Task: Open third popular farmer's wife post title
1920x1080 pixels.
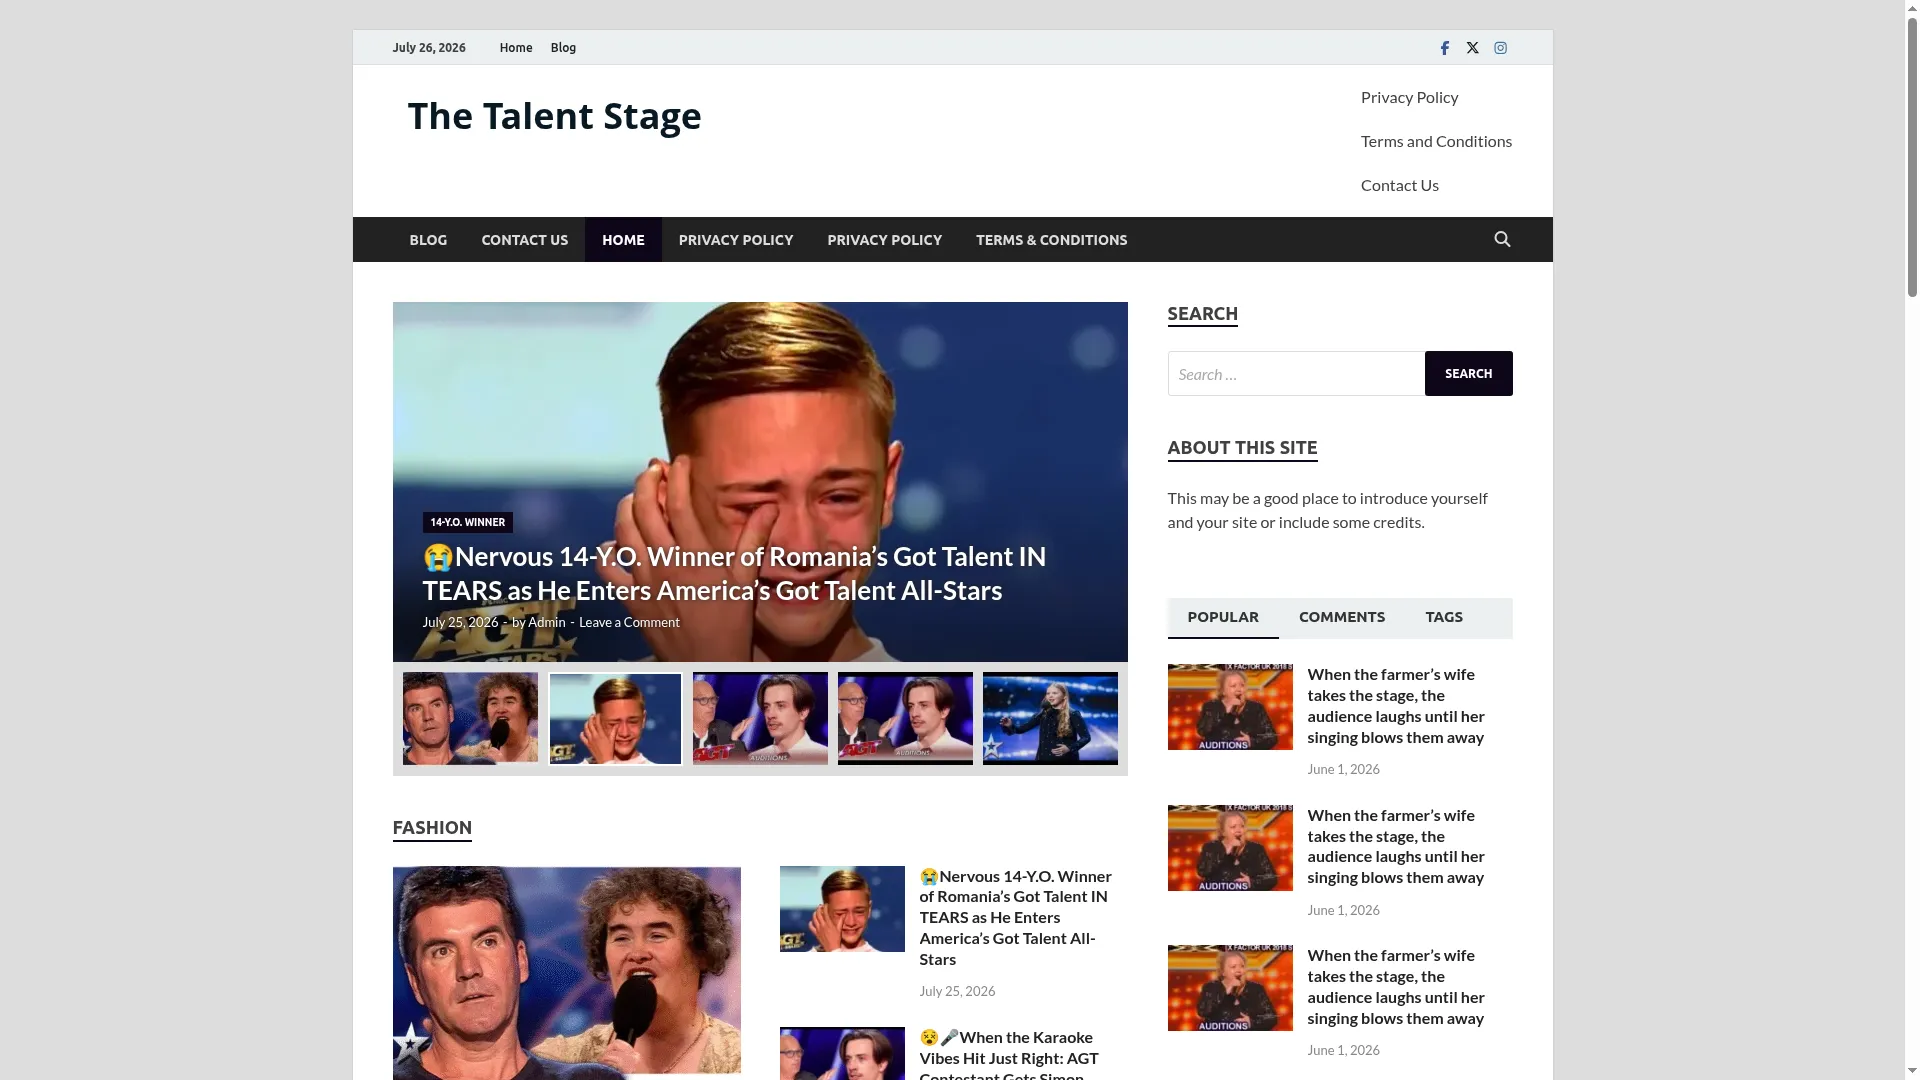Action: [x=1396, y=987]
